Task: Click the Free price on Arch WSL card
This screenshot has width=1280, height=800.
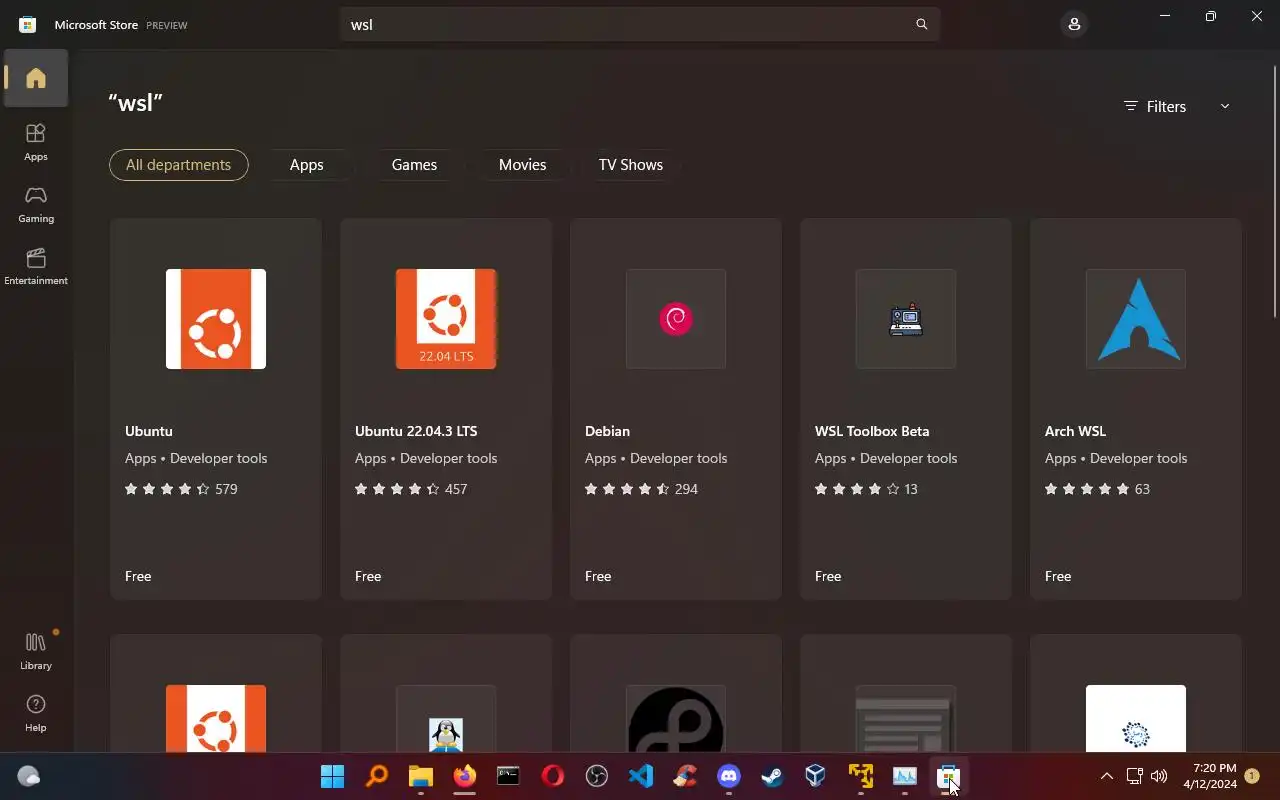Action: (1058, 576)
